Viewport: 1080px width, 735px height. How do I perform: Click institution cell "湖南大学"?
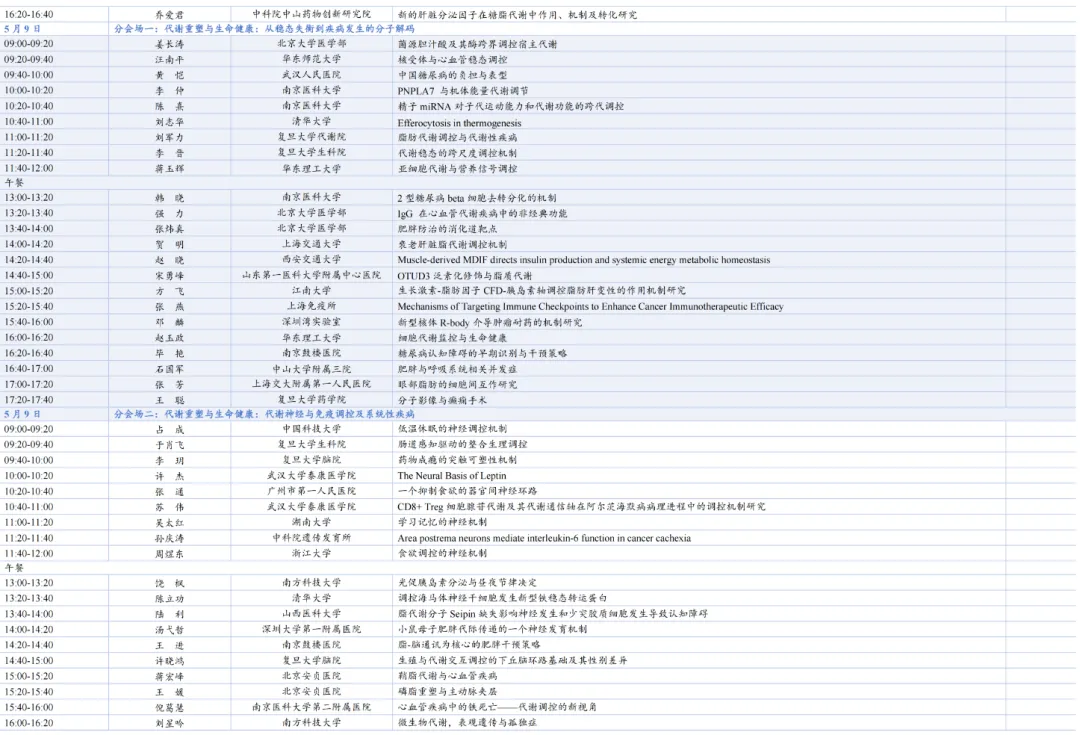point(311,522)
